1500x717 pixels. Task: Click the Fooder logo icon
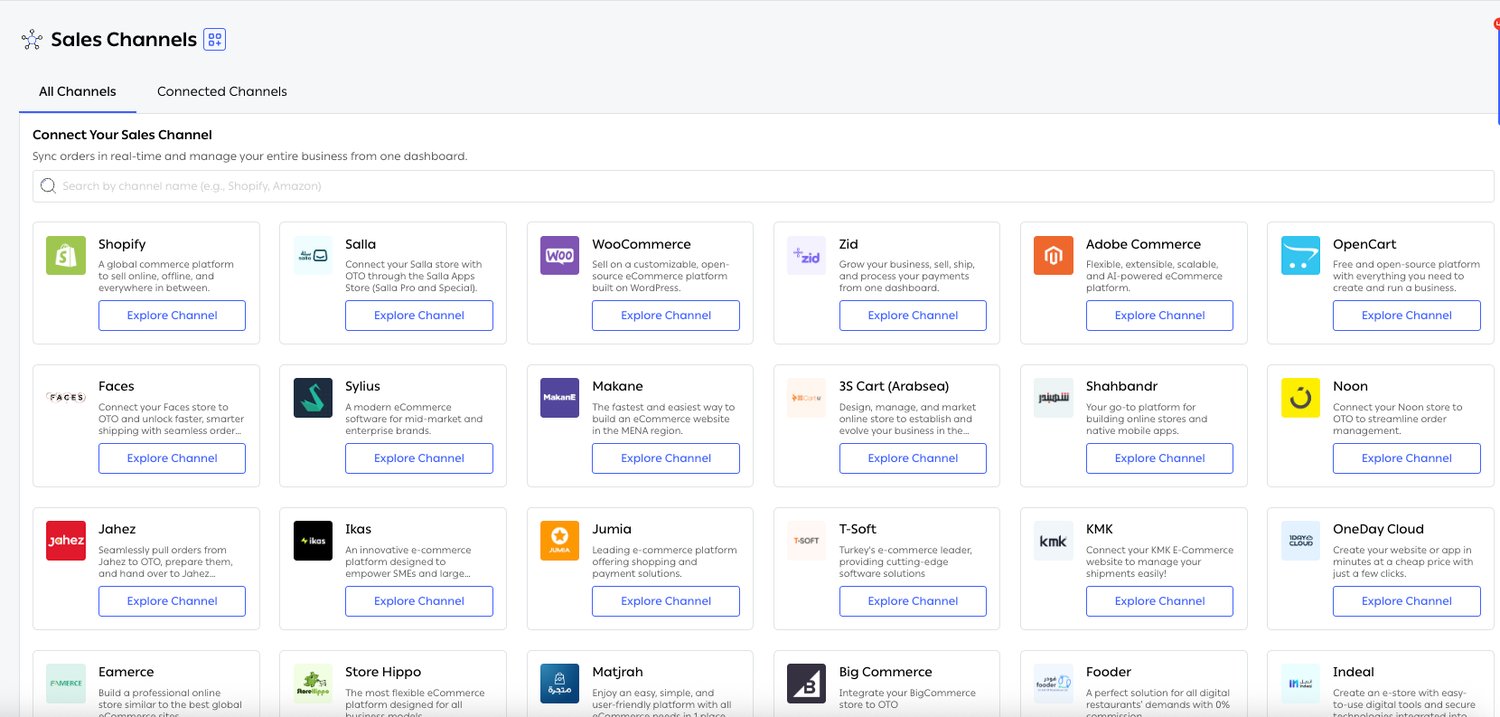click(x=1054, y=684)
